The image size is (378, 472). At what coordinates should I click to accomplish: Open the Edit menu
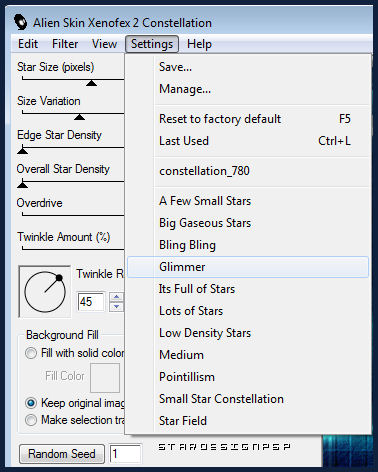pyautogui.click(x=28, y=44)
